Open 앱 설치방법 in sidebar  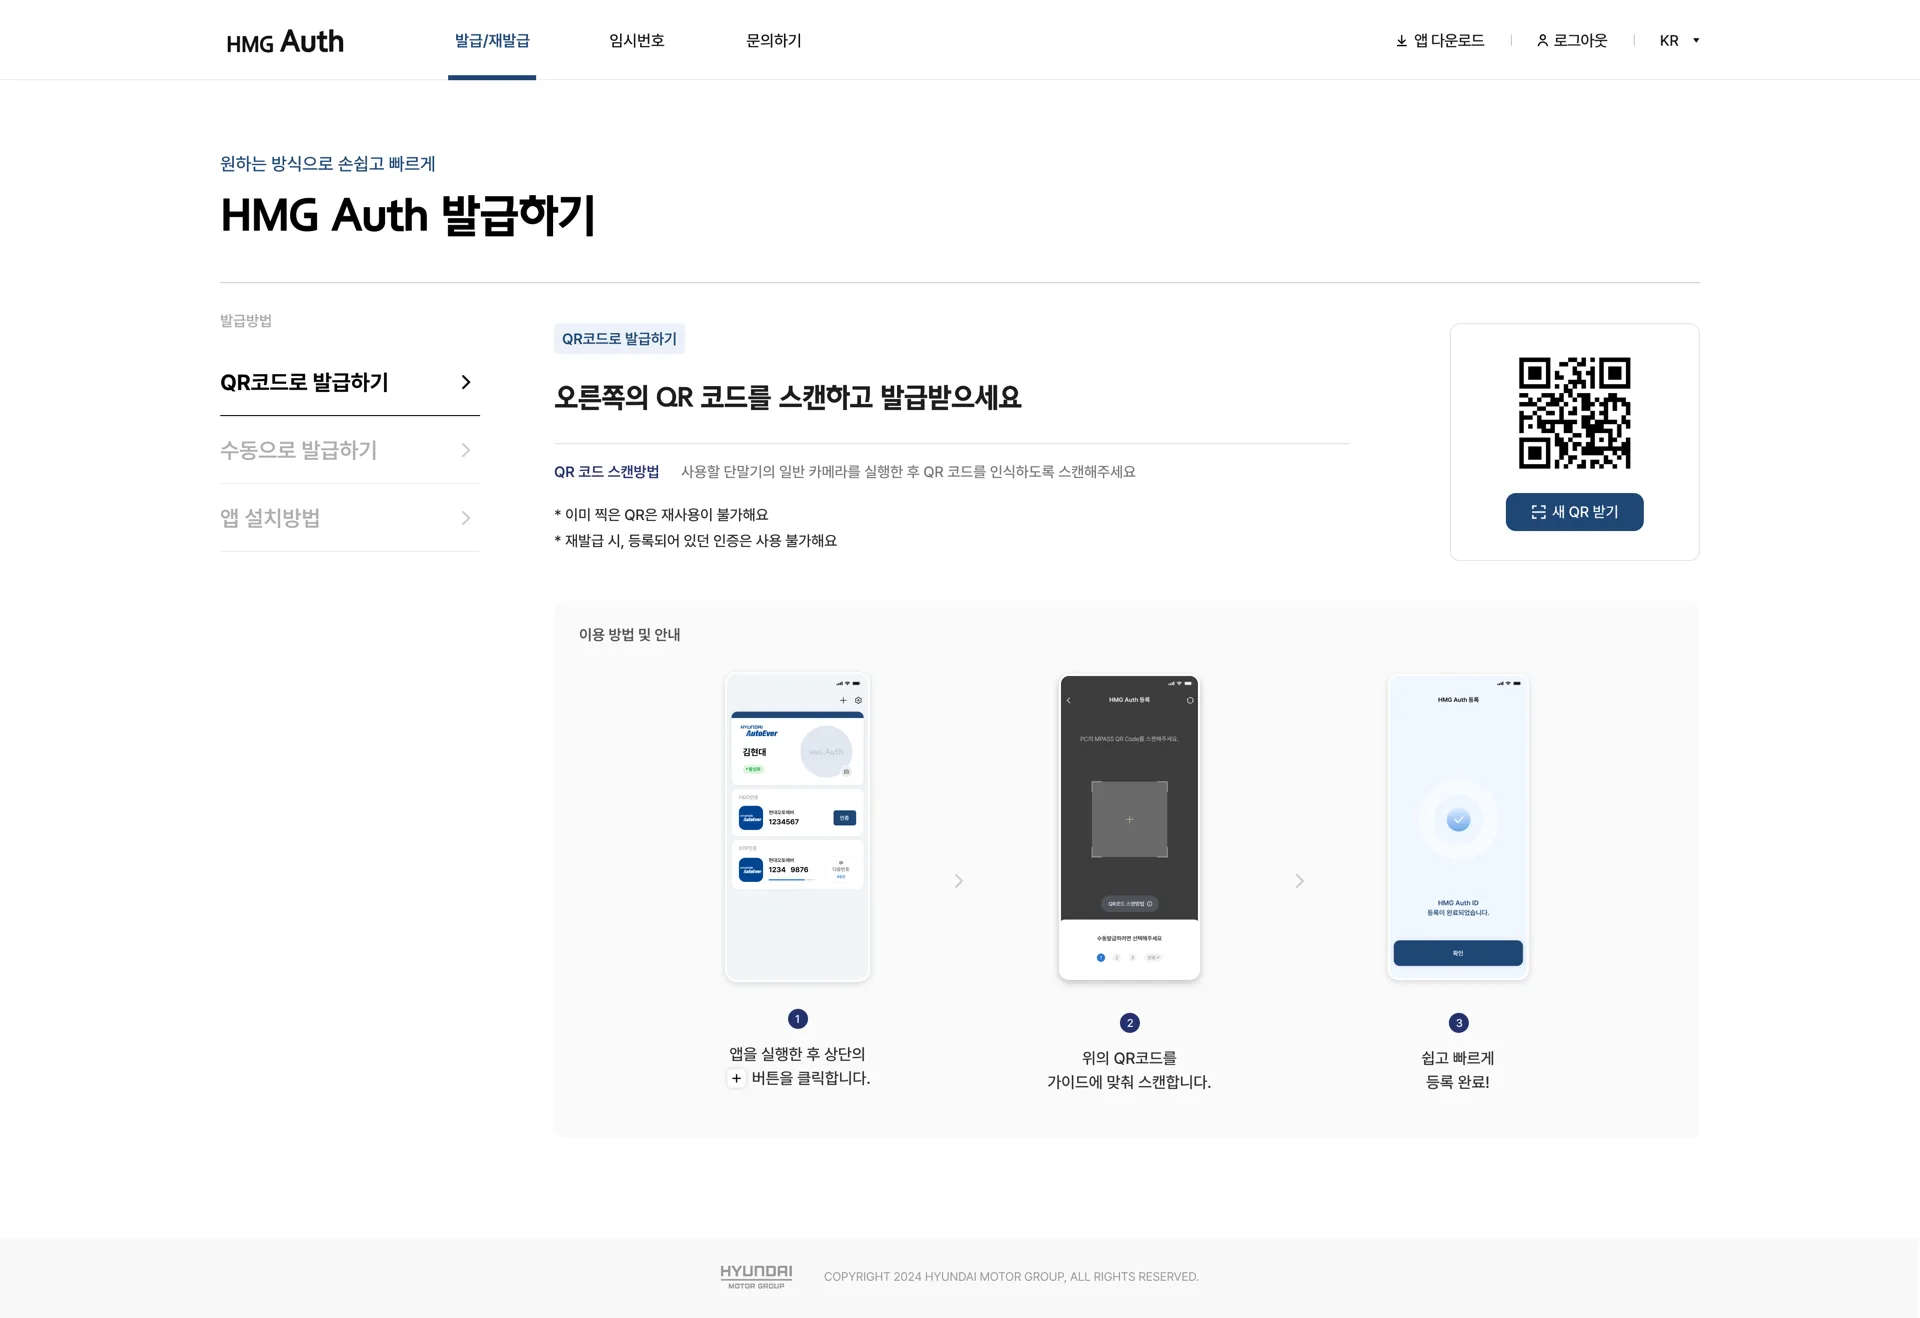coord(349,518)
